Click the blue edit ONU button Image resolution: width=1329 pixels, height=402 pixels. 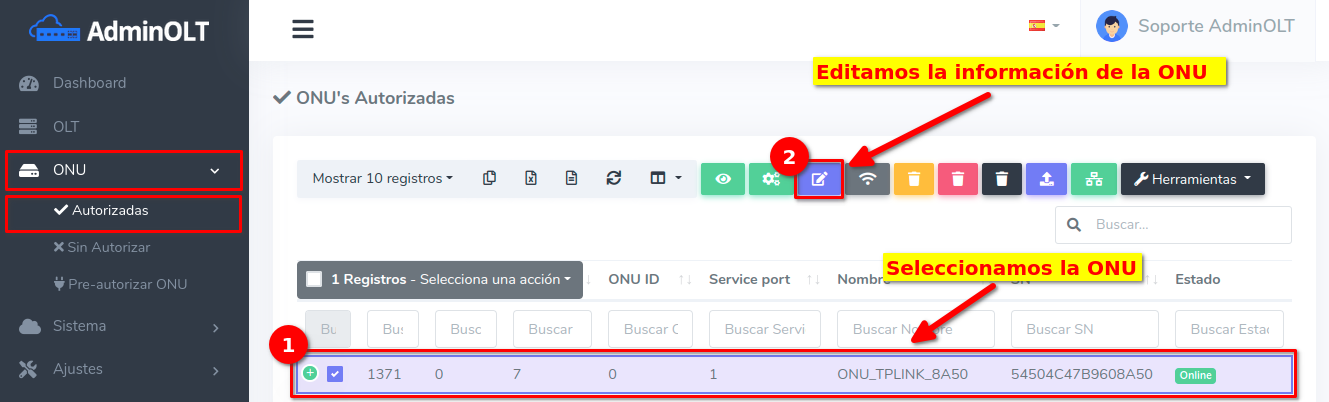click(819, 180)
